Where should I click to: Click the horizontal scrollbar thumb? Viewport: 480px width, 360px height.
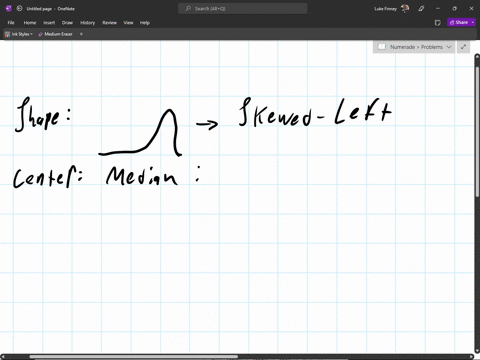[x=133, y=357]
